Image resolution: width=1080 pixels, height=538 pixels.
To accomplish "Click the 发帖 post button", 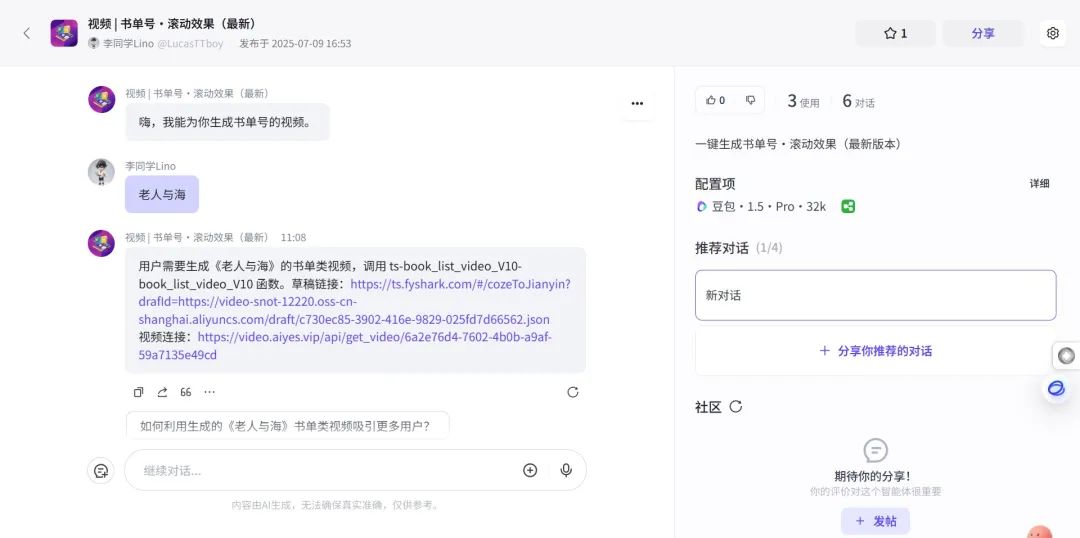I will pyautogui.click(x=875, y=521).
